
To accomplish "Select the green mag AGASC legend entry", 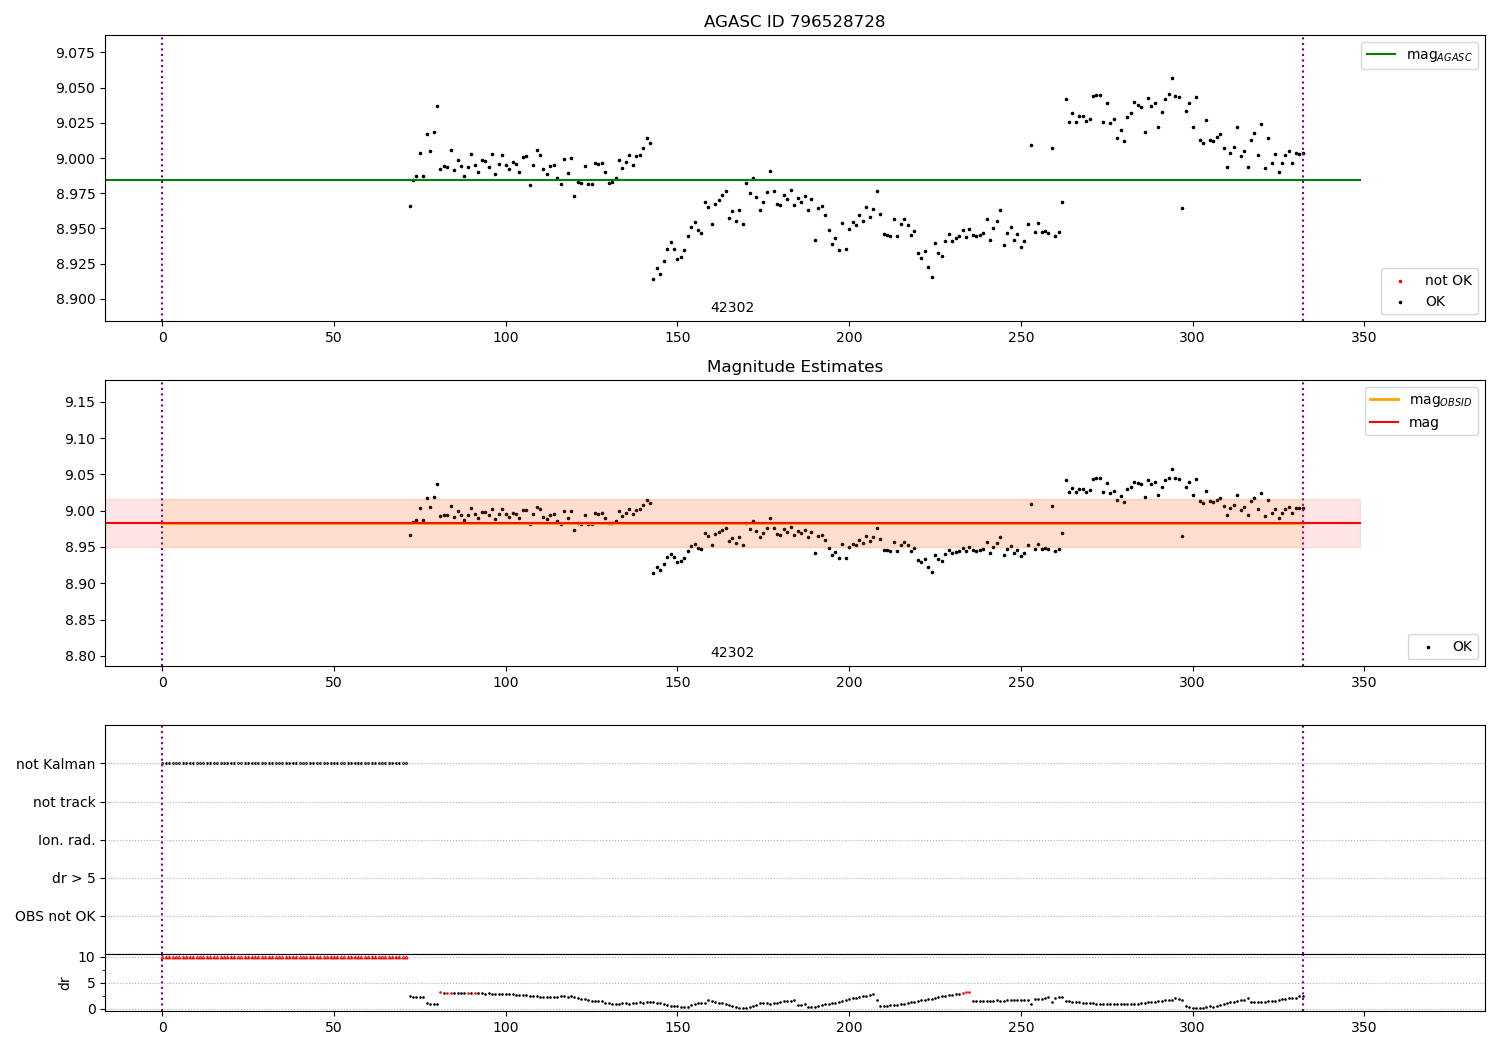I will [1419, 55].
